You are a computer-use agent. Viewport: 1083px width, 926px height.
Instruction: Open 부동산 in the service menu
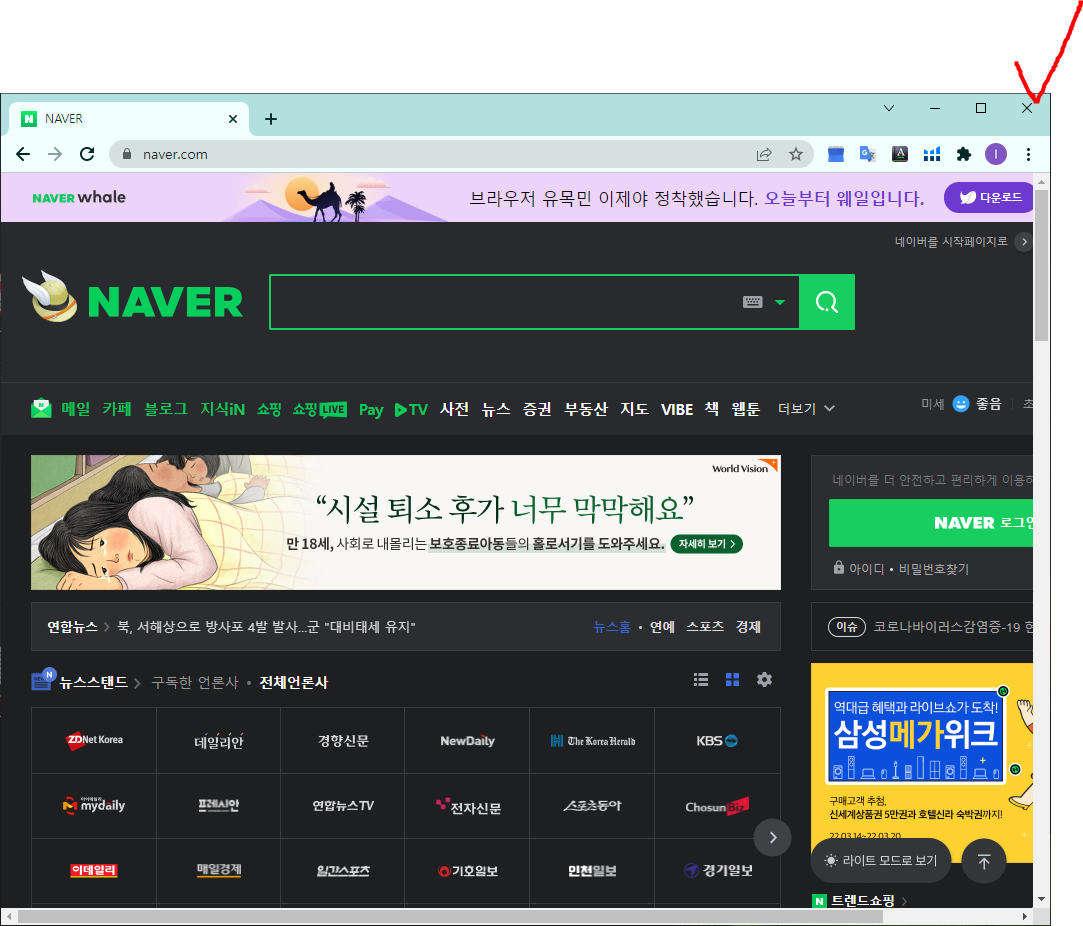pyautogui.click(x=586, y=409)
